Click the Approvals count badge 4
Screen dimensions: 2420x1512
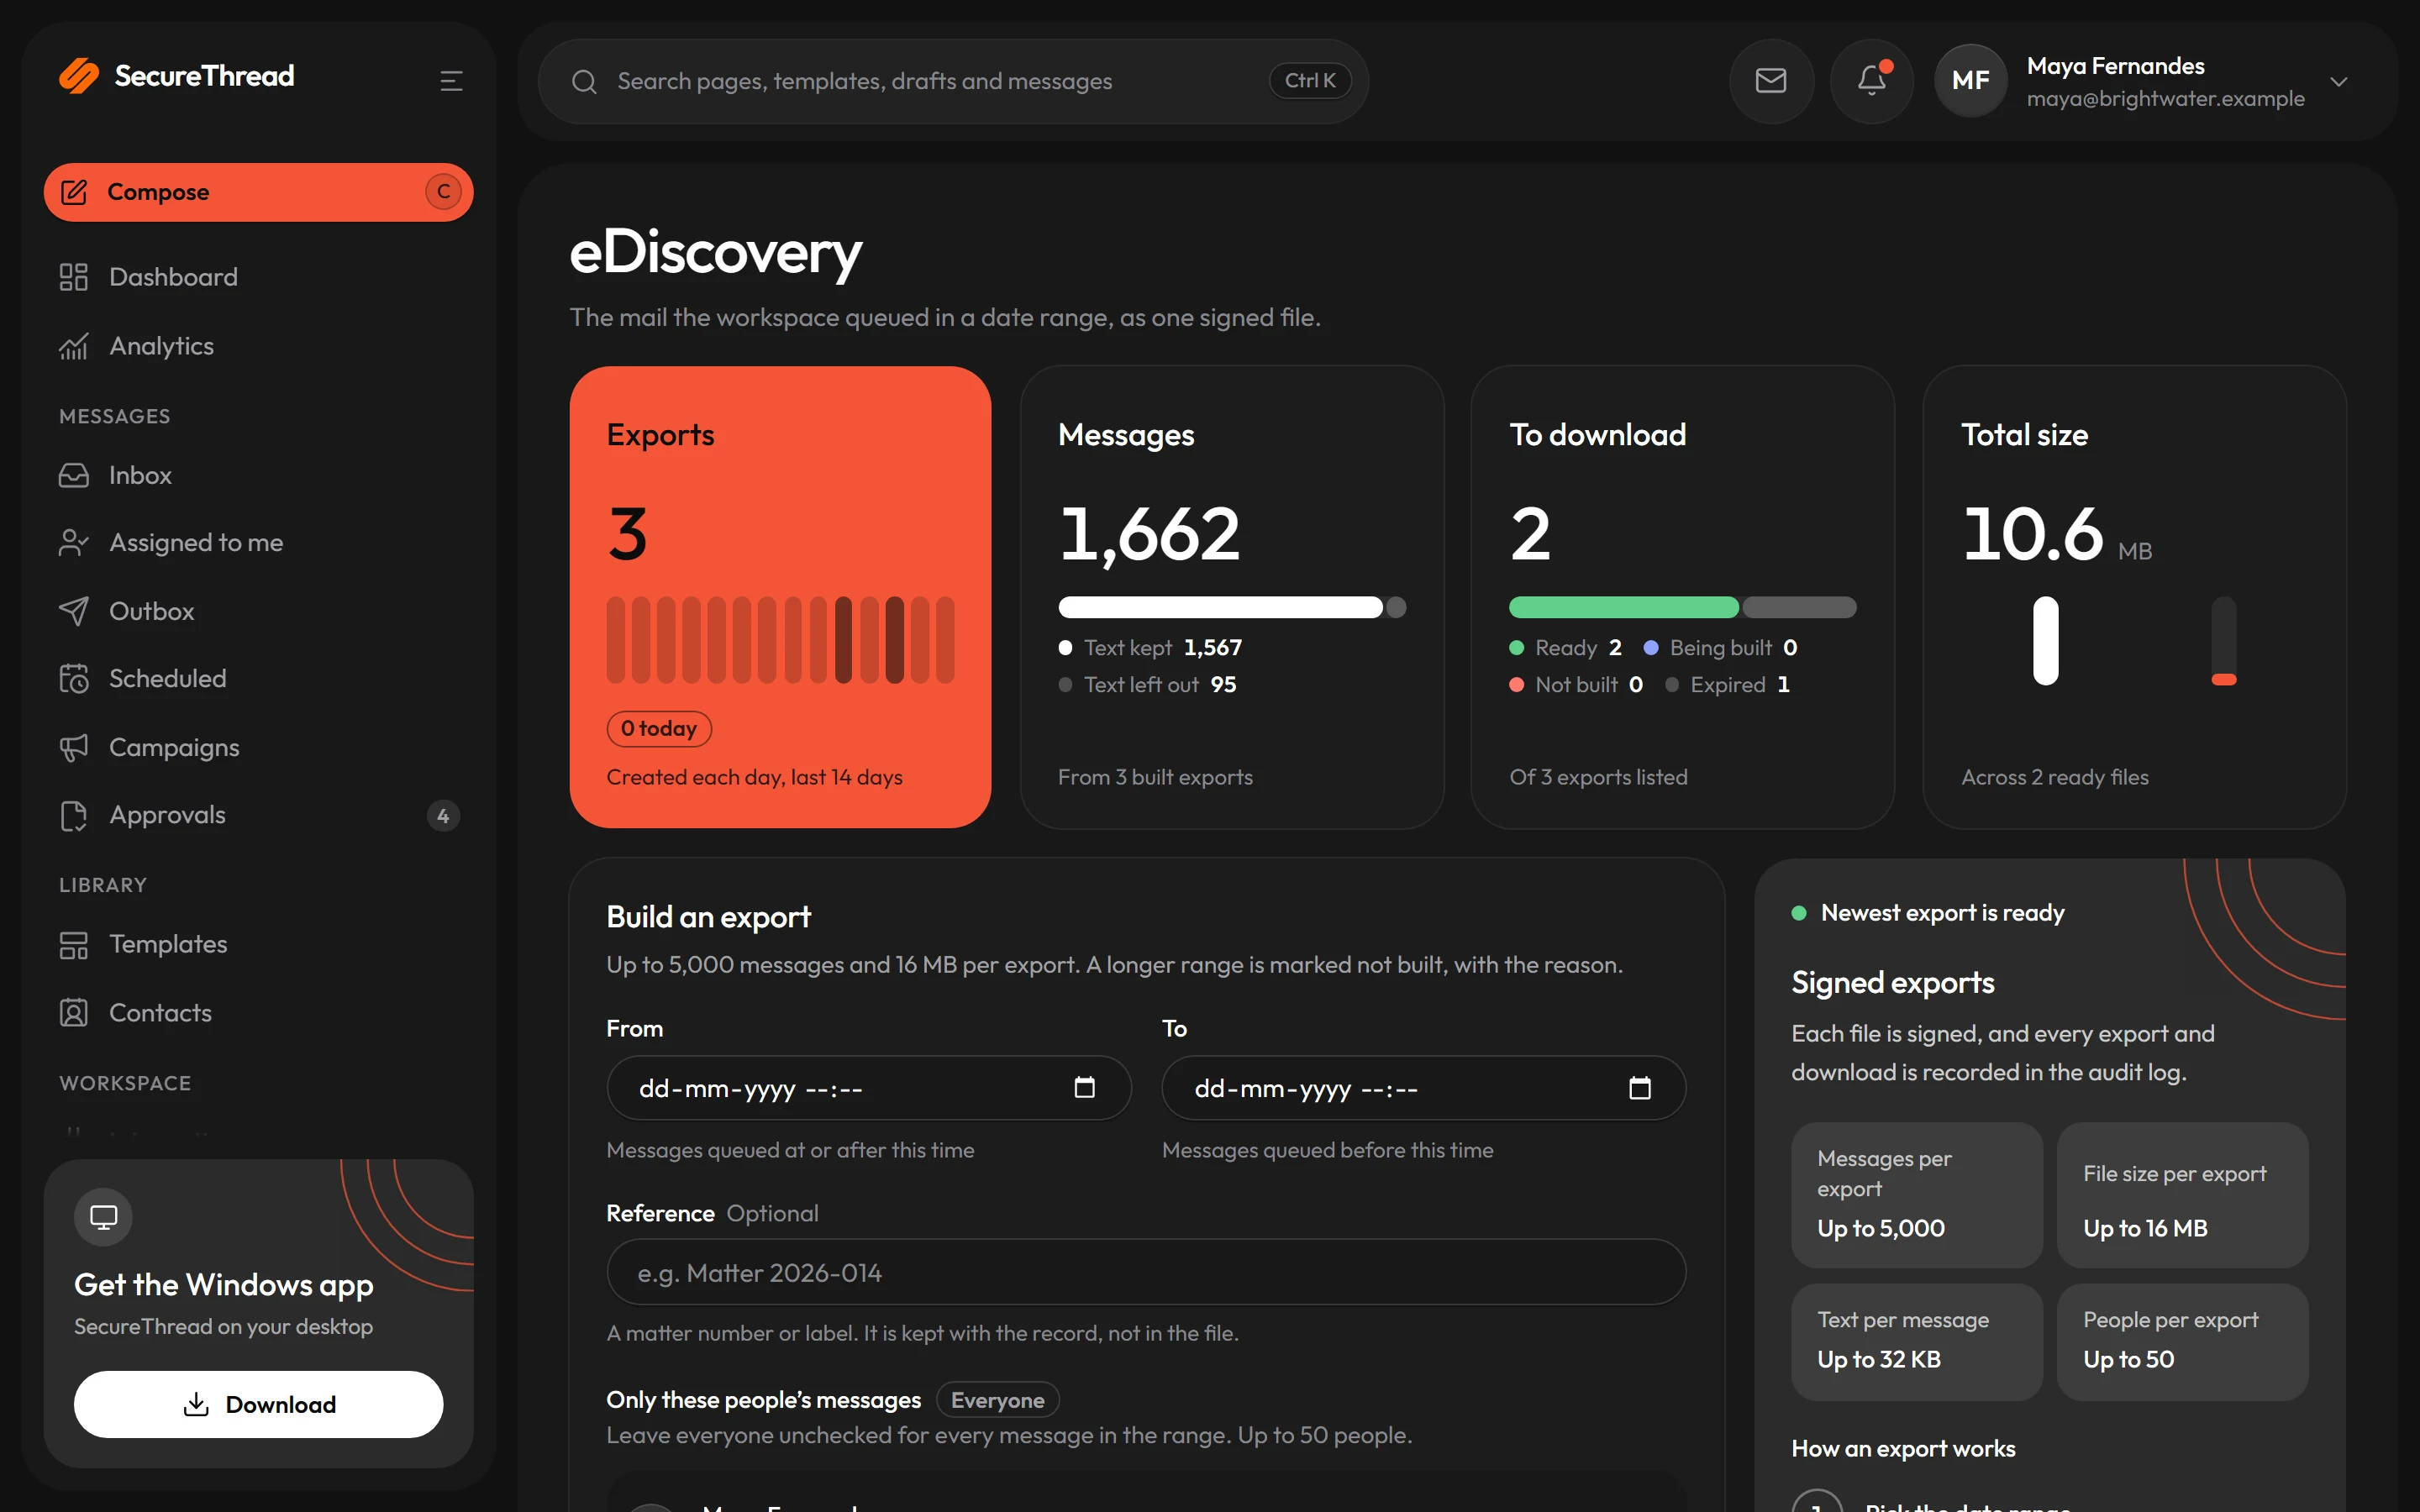click(x=443, y=816)
